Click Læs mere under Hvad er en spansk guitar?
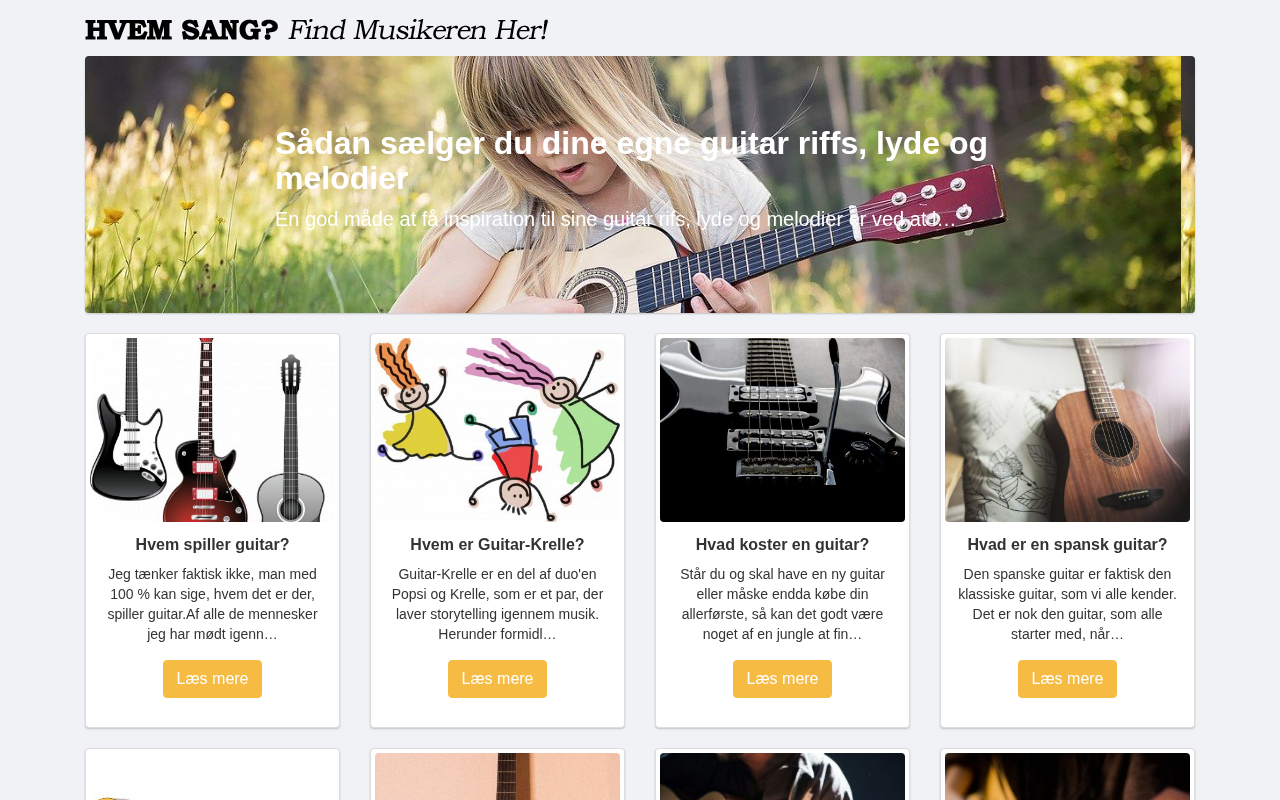Image resolution: width=1280 pixels, height=800 pixels. click(x=1067, y=679)
